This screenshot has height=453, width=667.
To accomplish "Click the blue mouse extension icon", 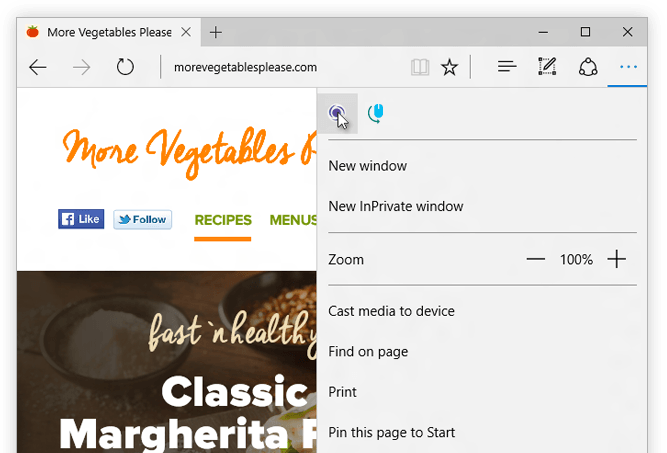I will coord(376,114).
